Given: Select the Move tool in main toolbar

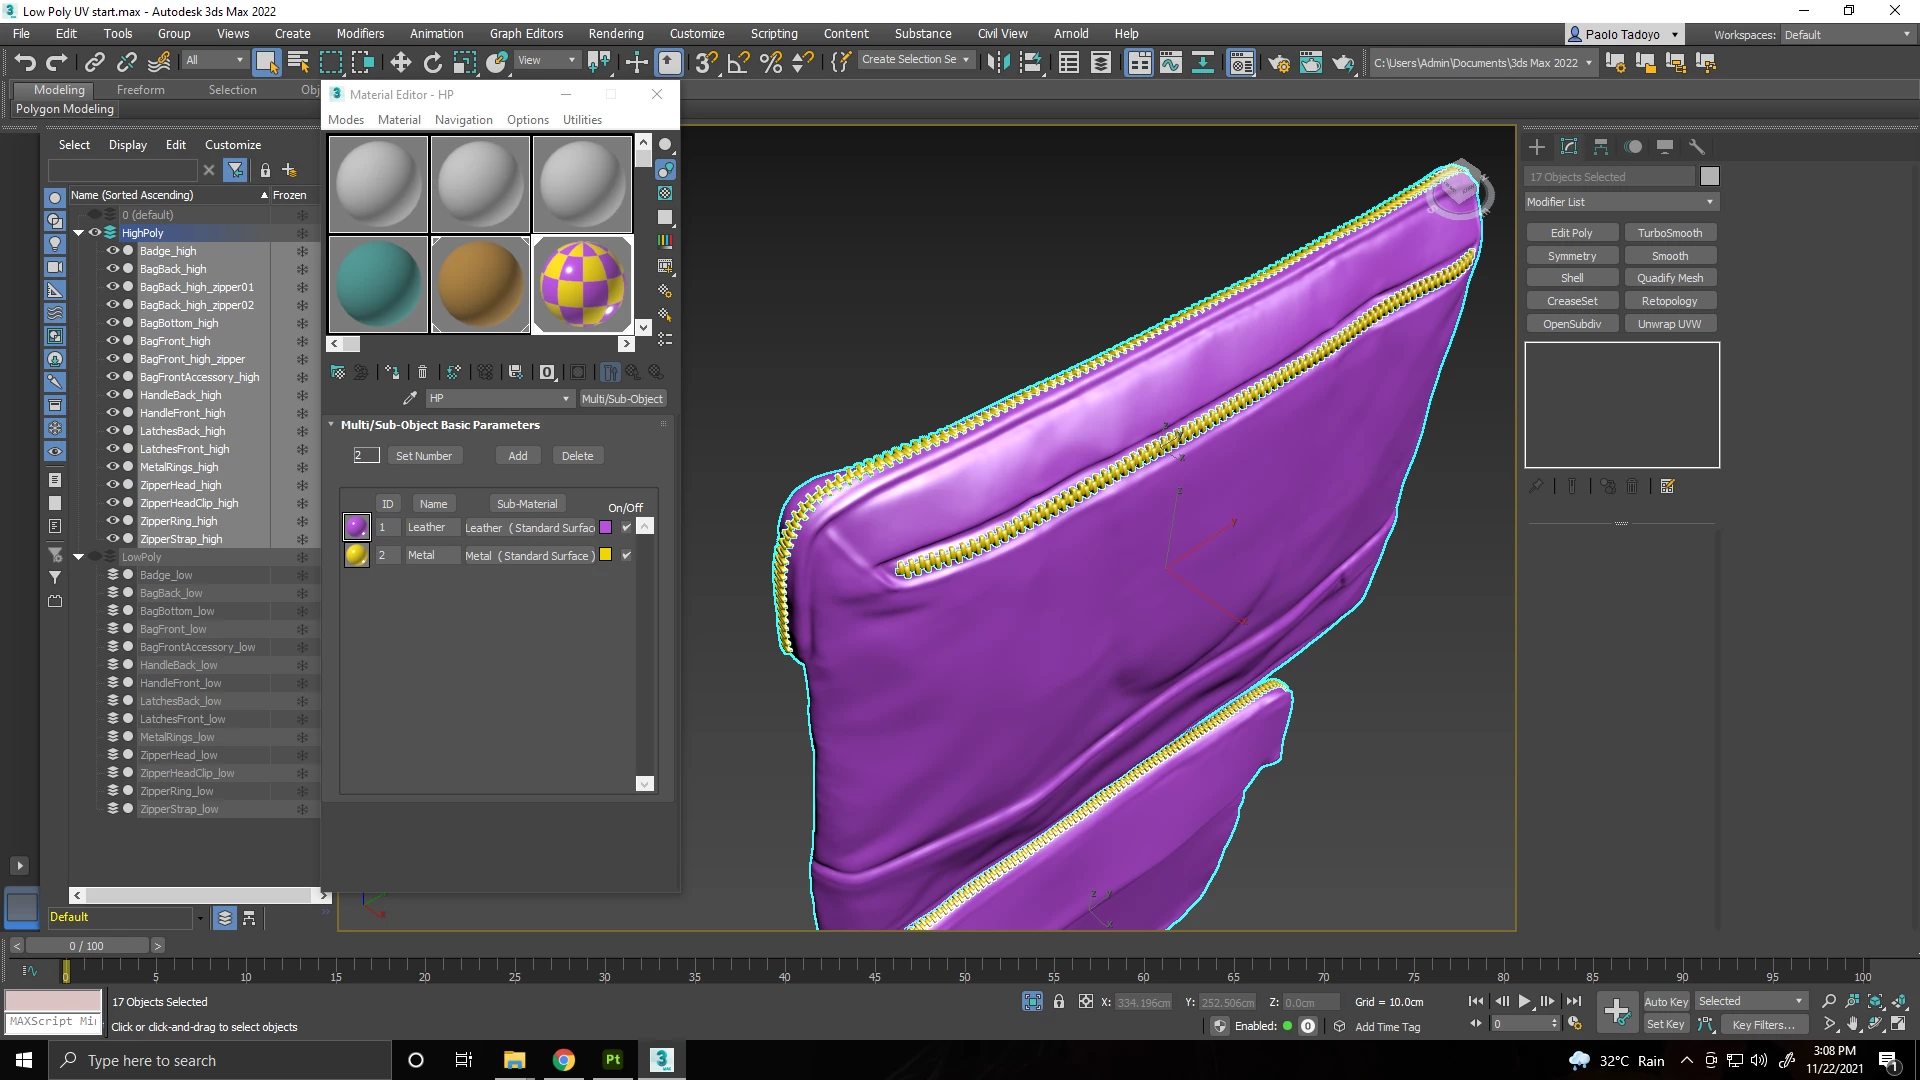Looking at the screenshot, I should coord(400,63).
